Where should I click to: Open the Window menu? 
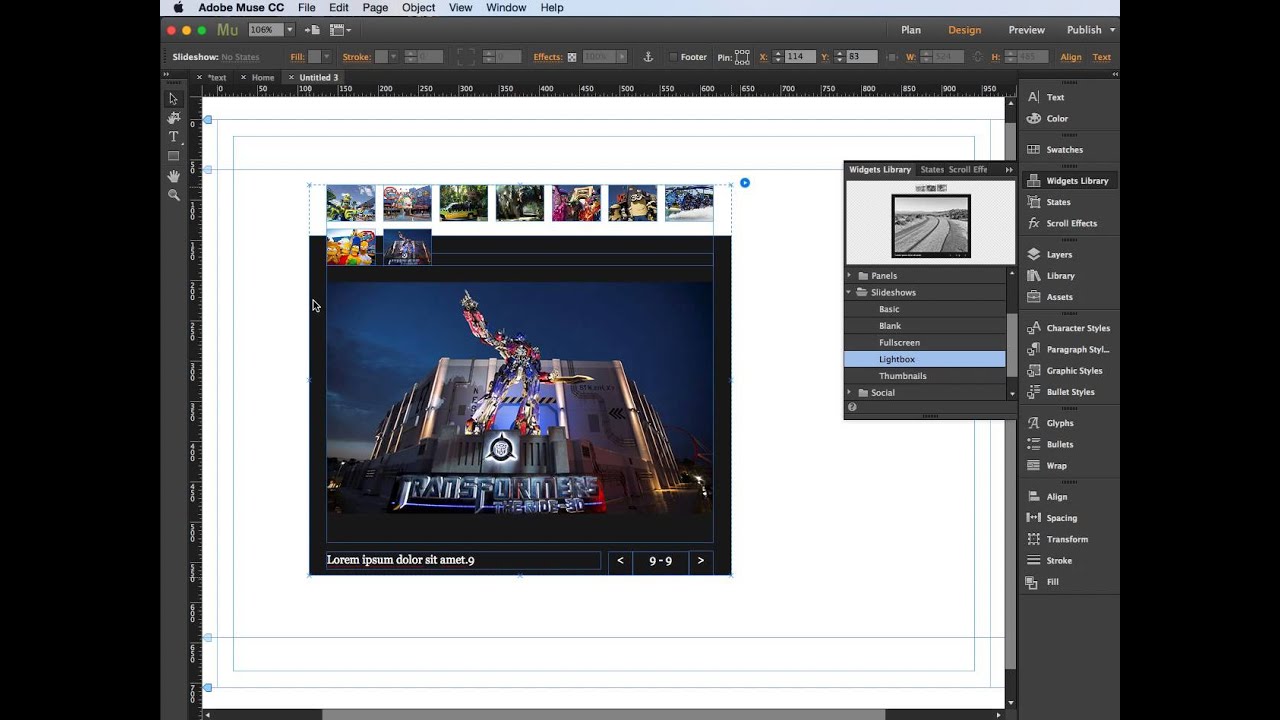506,8
